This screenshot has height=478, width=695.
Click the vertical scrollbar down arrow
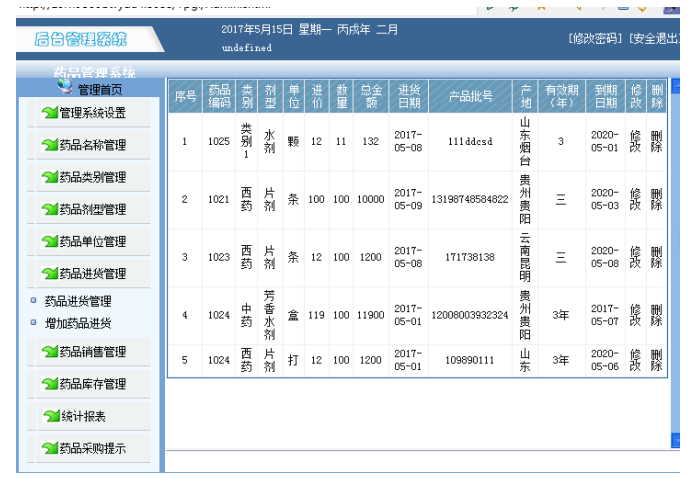(x=675, y=440)
